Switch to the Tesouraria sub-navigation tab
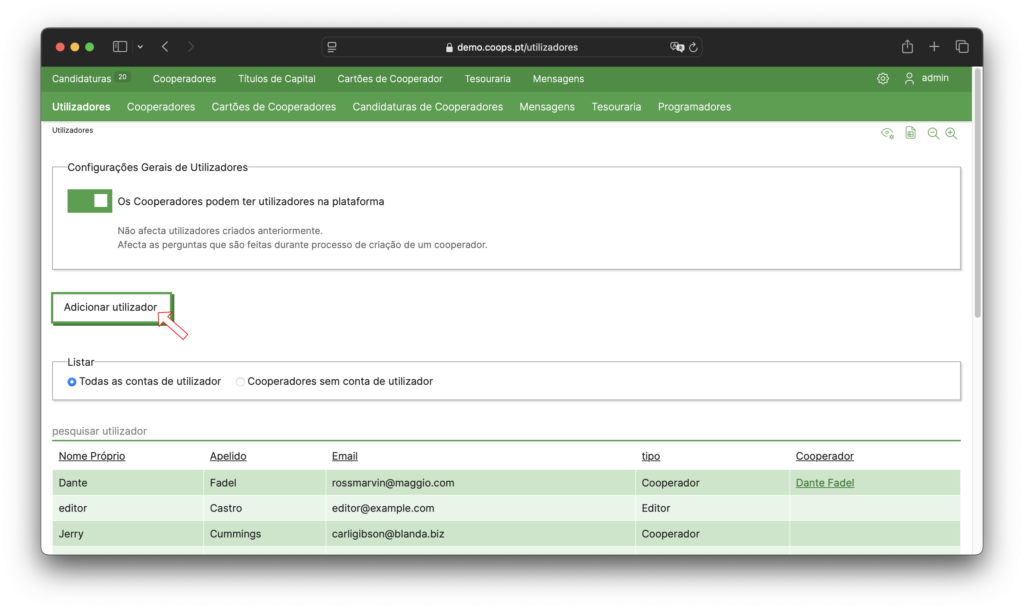This screenshot has width=1024, height=609. 616,107
